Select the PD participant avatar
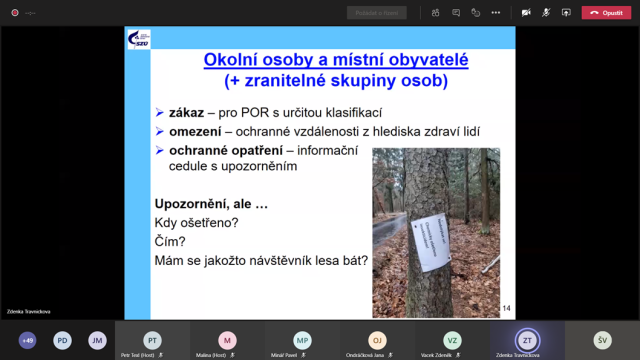640x360 pixels. pyautogui.click(x=62, y=340)
